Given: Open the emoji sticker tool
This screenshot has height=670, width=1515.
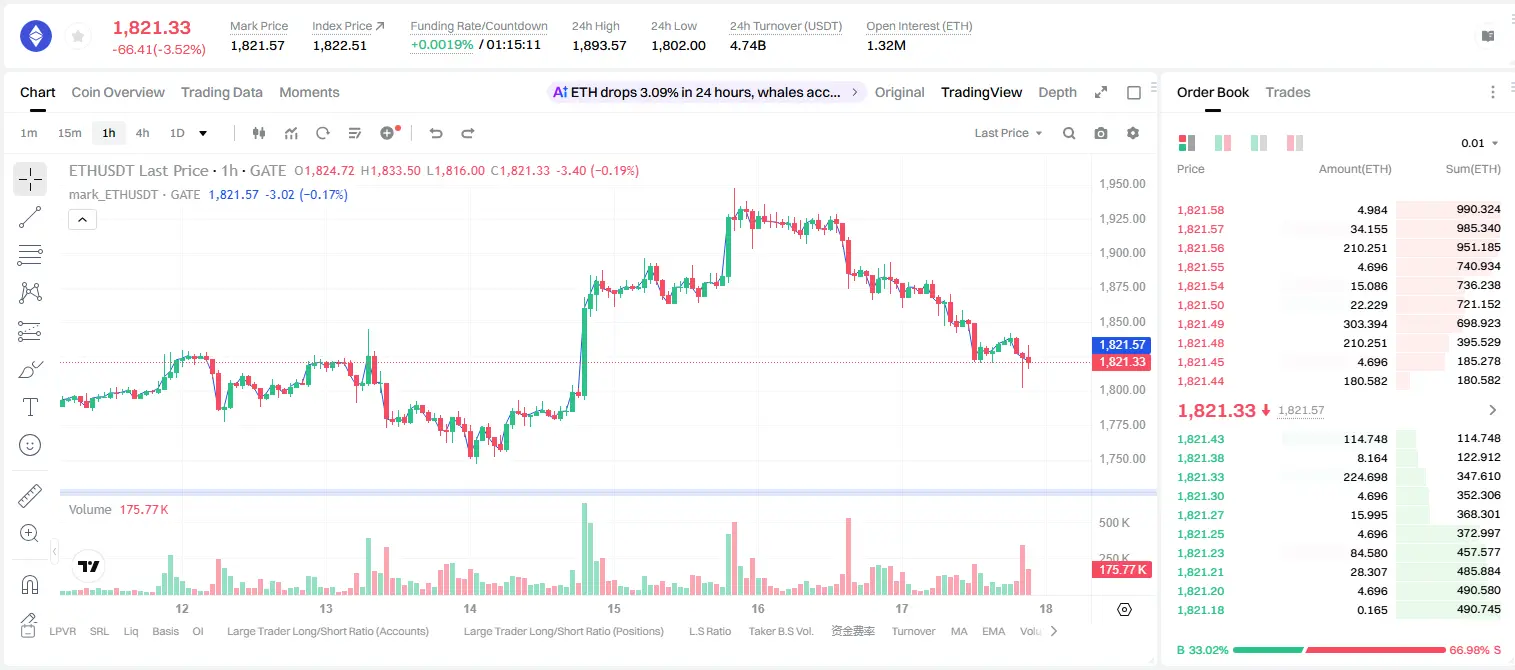Looking at the screenshot, I should pos(30,445).
